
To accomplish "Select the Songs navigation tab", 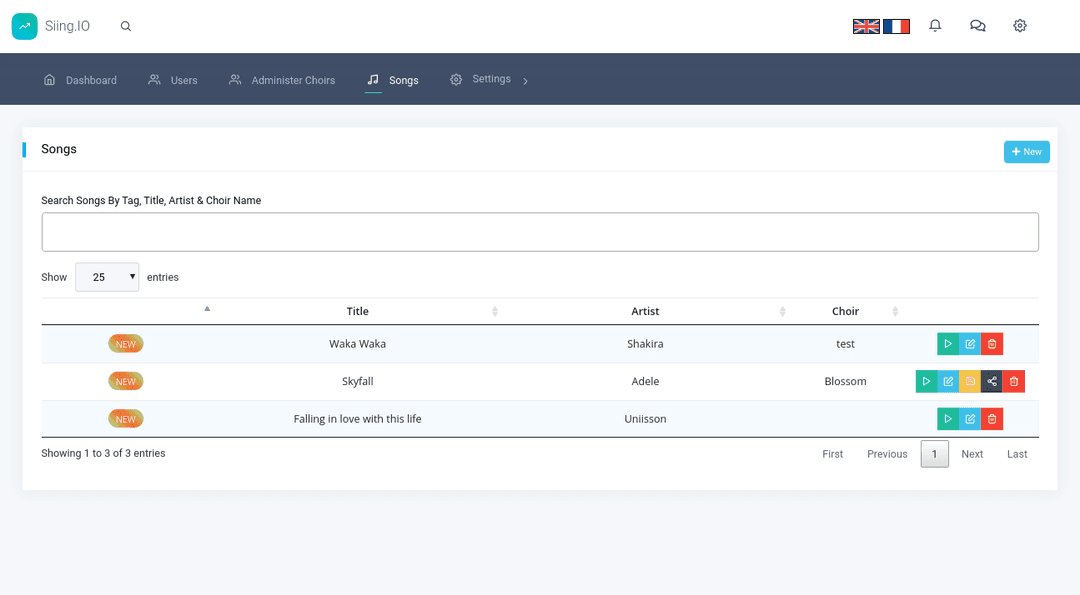I will tap(393, 80).
